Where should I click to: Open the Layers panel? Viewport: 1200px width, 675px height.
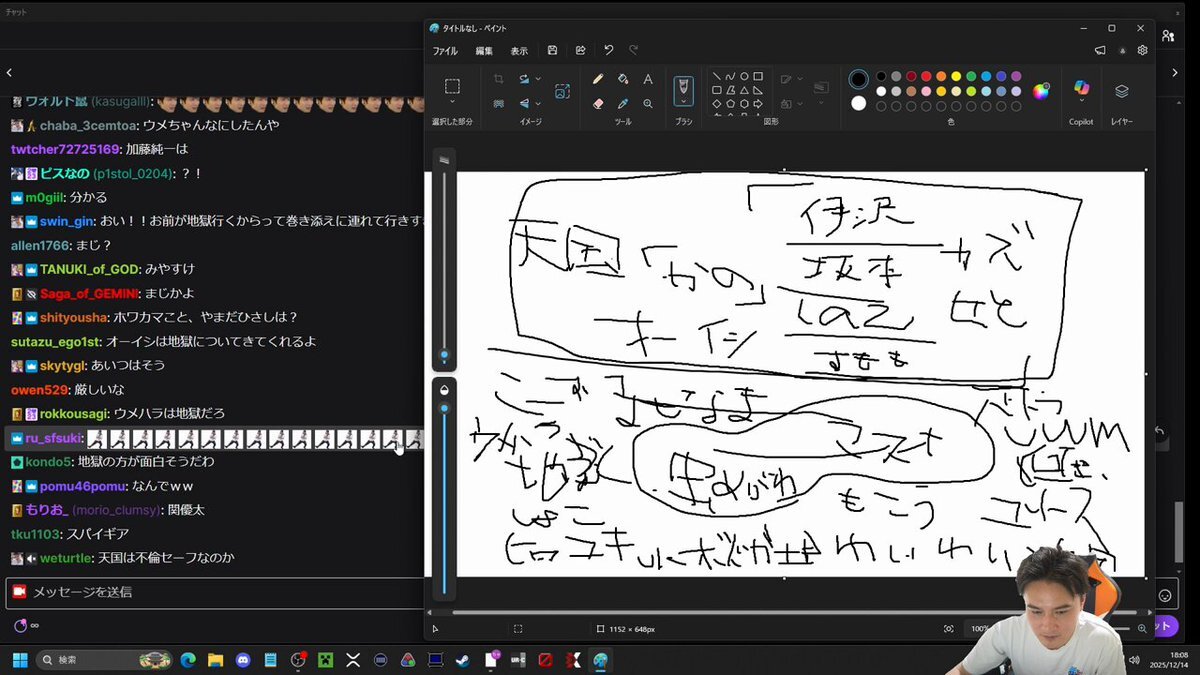coord(1121,91)
